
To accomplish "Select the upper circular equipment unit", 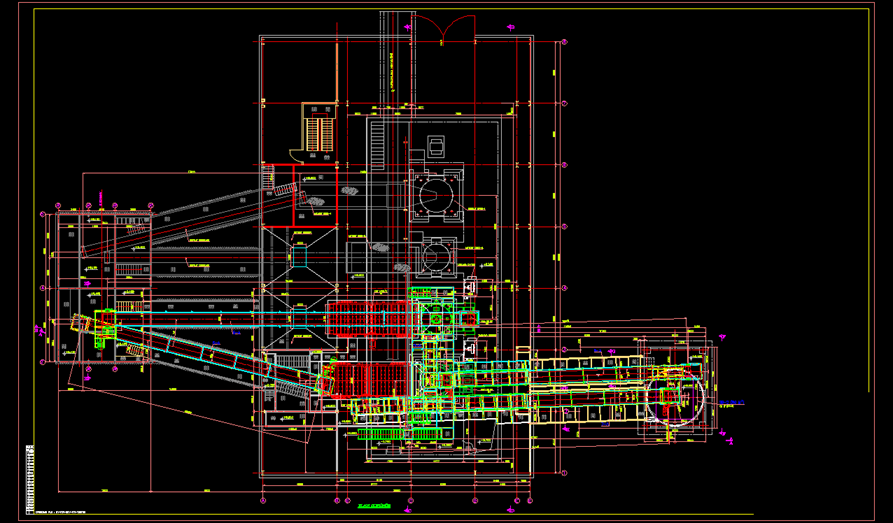I will 436,194.
